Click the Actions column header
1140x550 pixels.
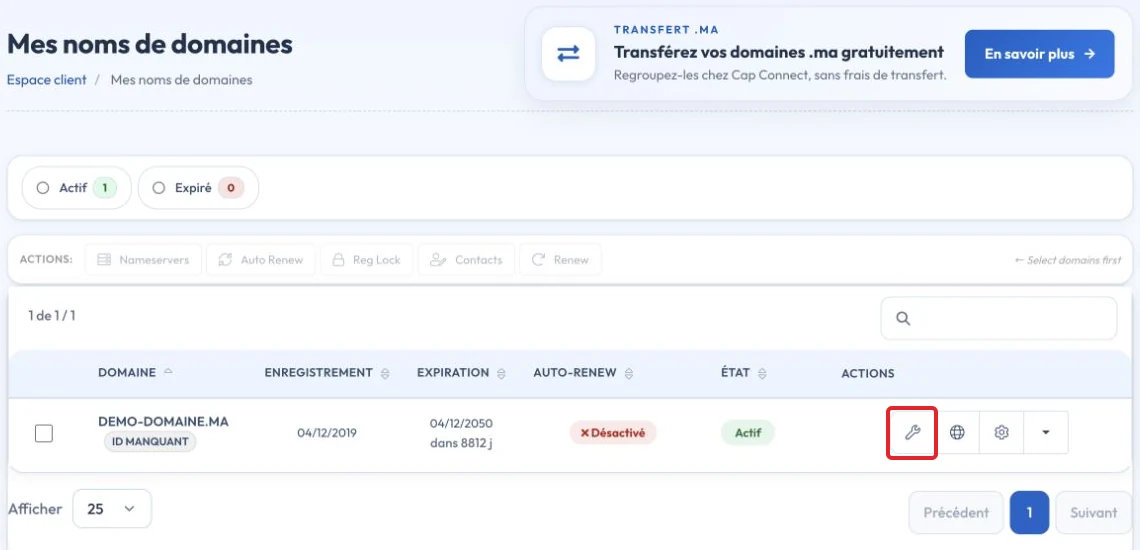pyautogui.click(x=867, y=373)
